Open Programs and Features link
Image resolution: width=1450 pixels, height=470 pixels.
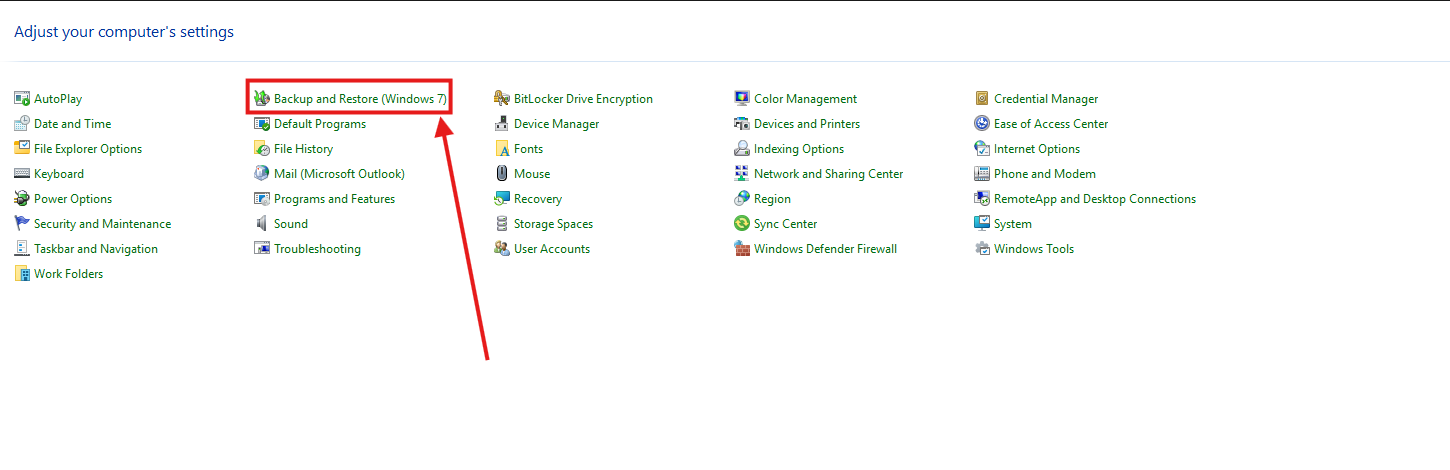pos(334,199)
